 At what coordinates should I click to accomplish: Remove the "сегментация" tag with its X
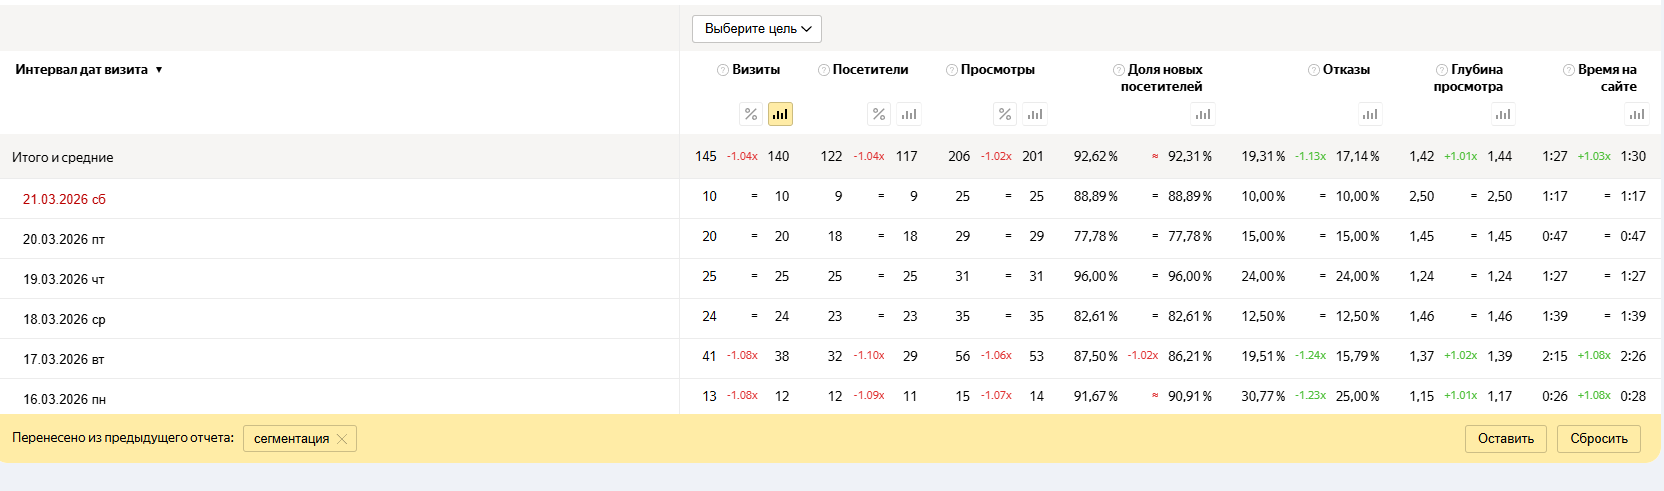(342, 439)
